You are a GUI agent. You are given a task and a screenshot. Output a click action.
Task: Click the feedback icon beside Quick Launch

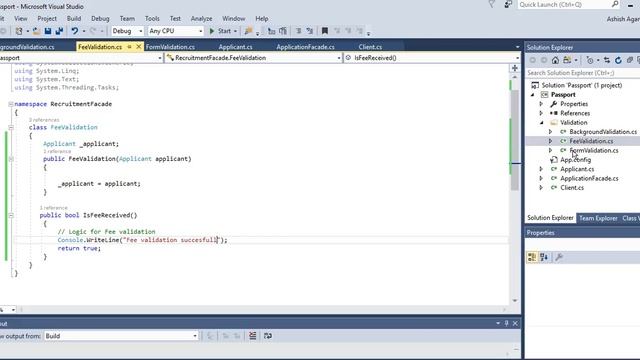coord(508,4)
